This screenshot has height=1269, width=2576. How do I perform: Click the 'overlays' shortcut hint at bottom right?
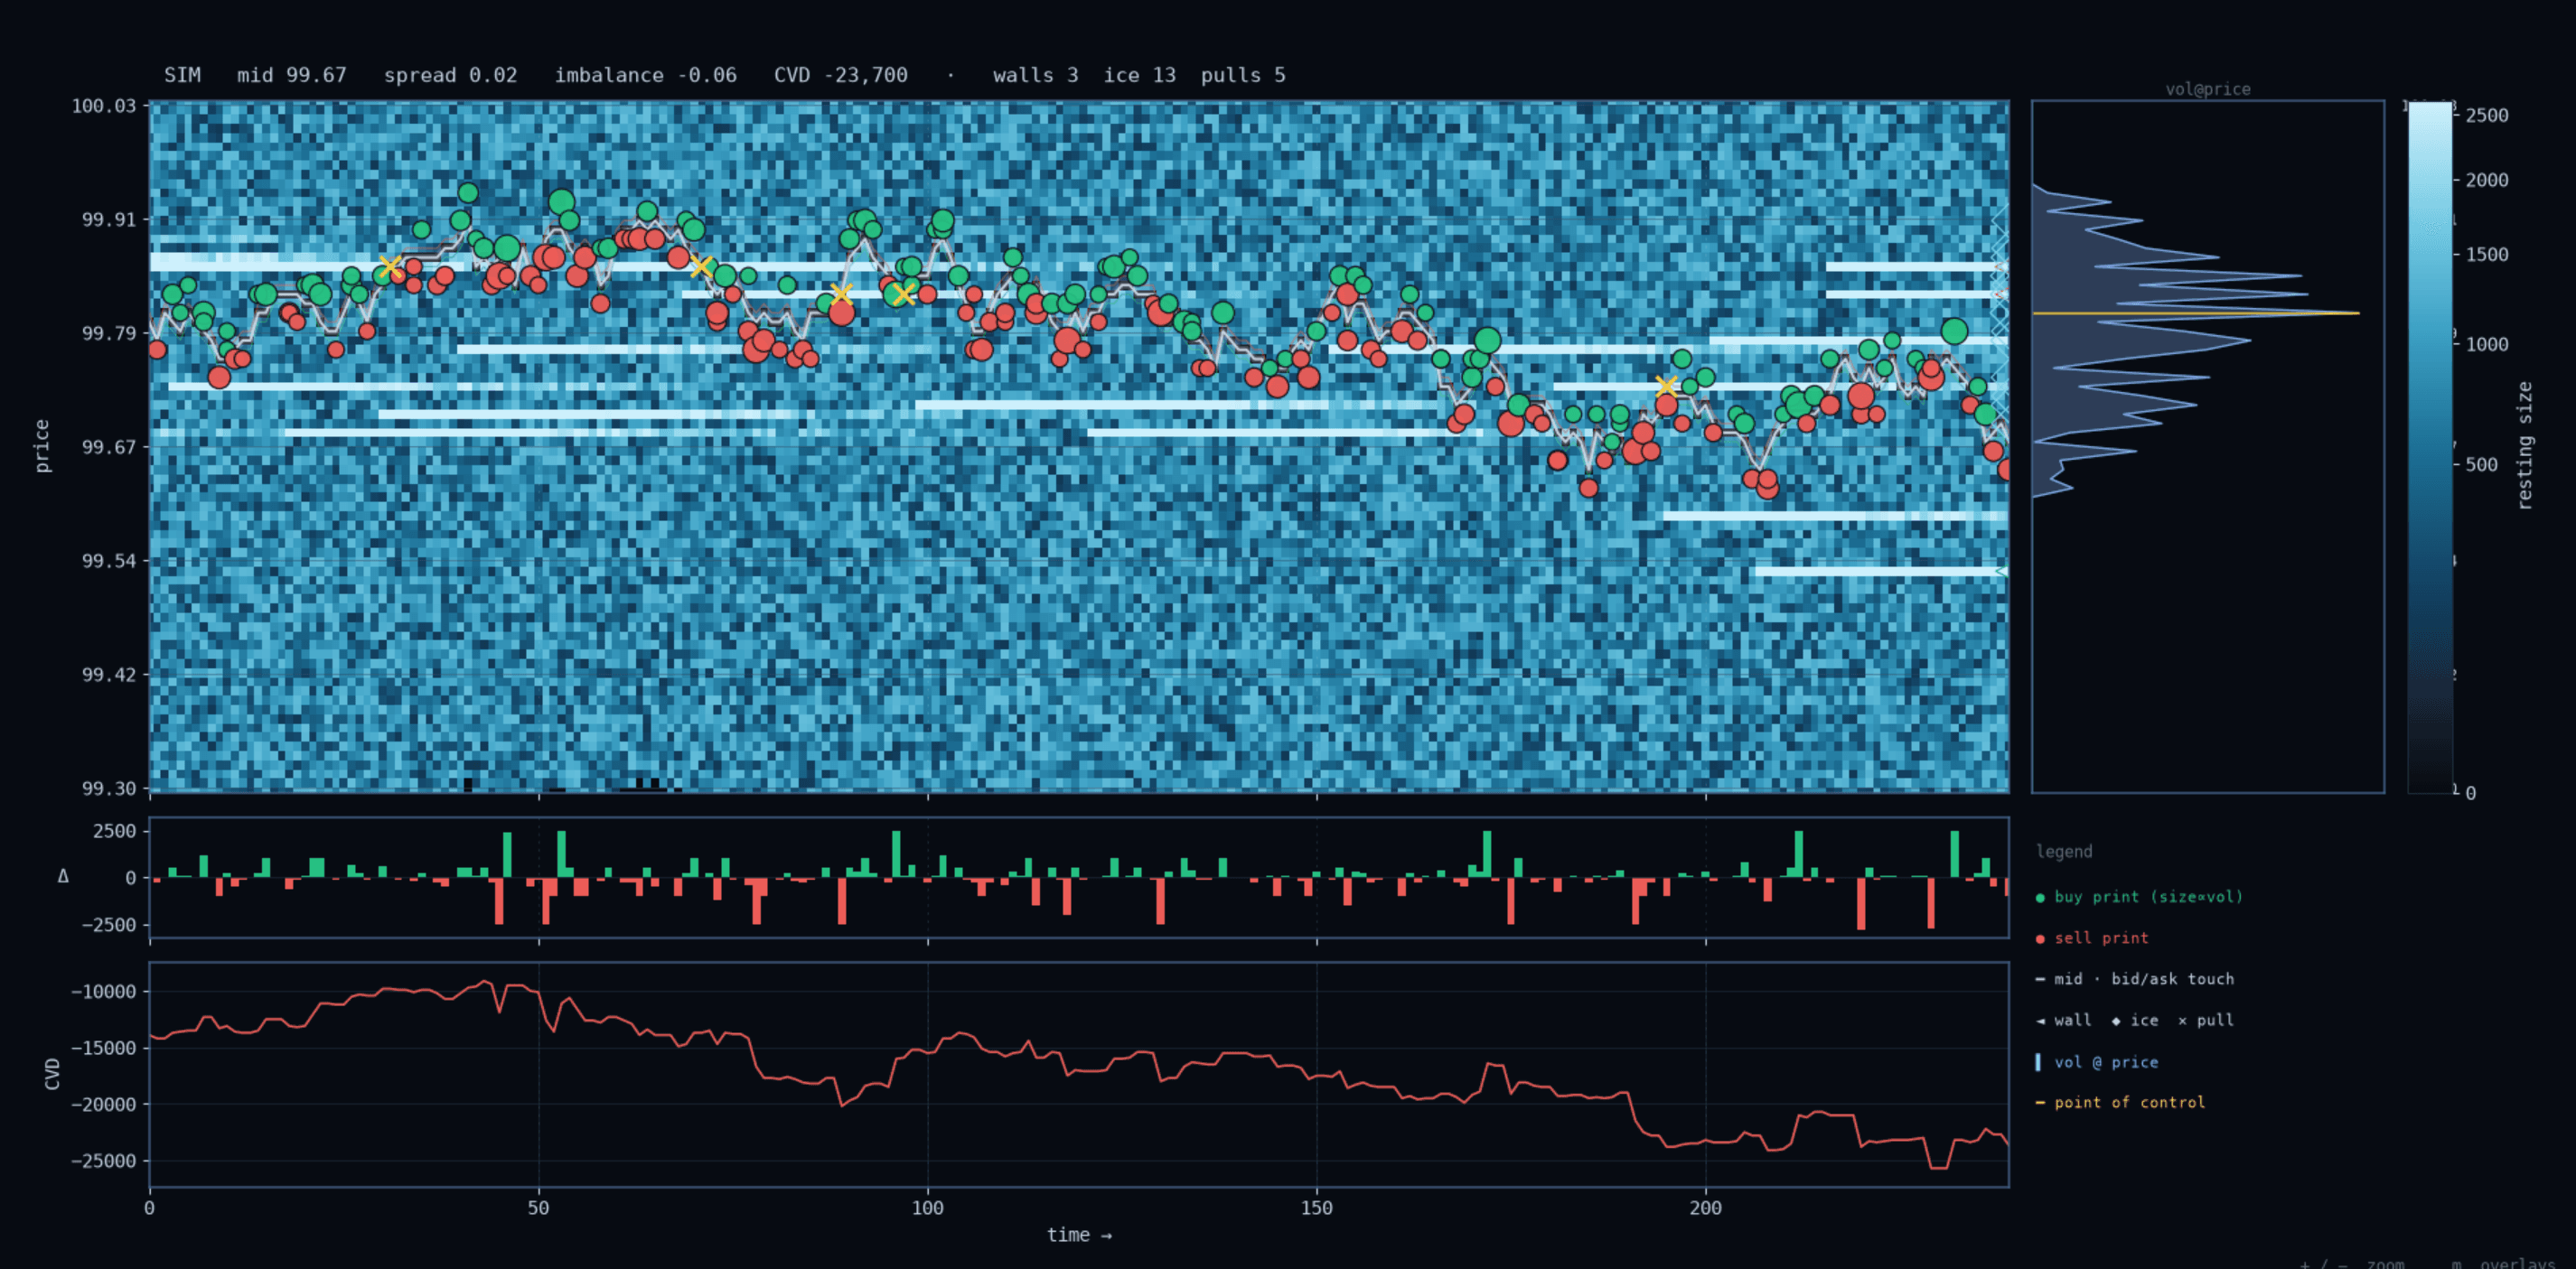tap(2518, 1264)
